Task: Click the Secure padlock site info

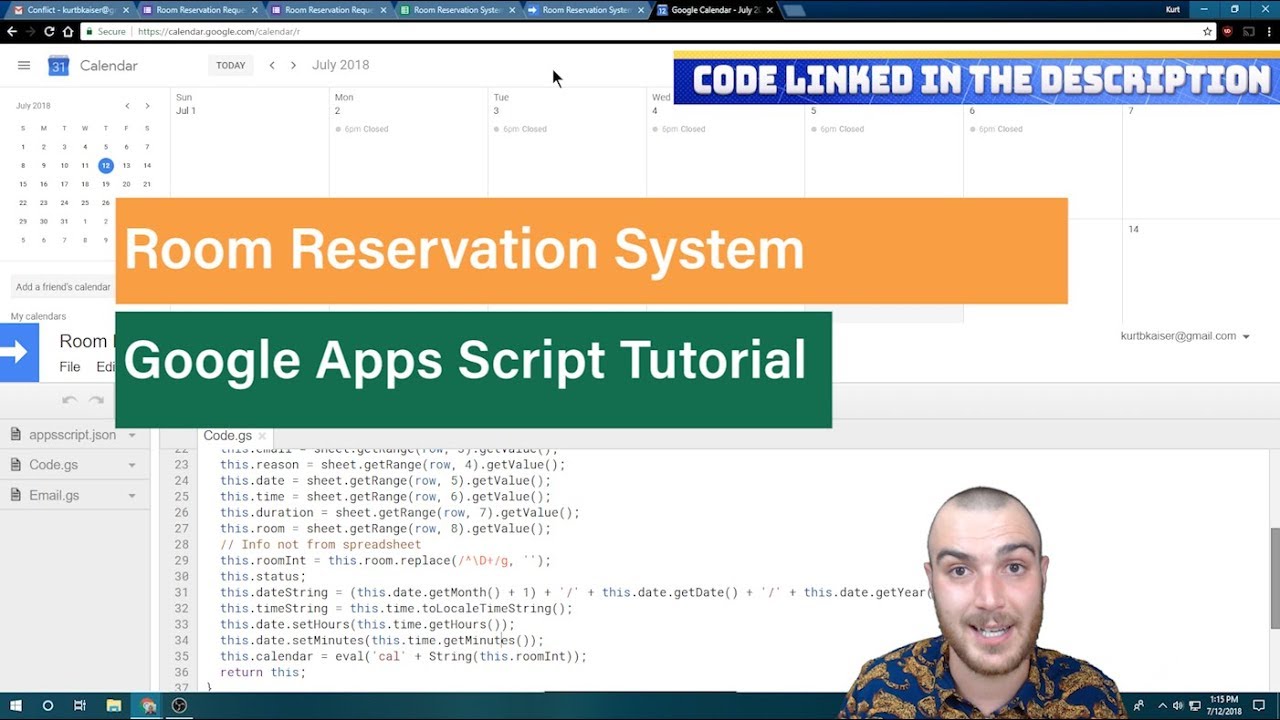Action: [x=105, y=31]
